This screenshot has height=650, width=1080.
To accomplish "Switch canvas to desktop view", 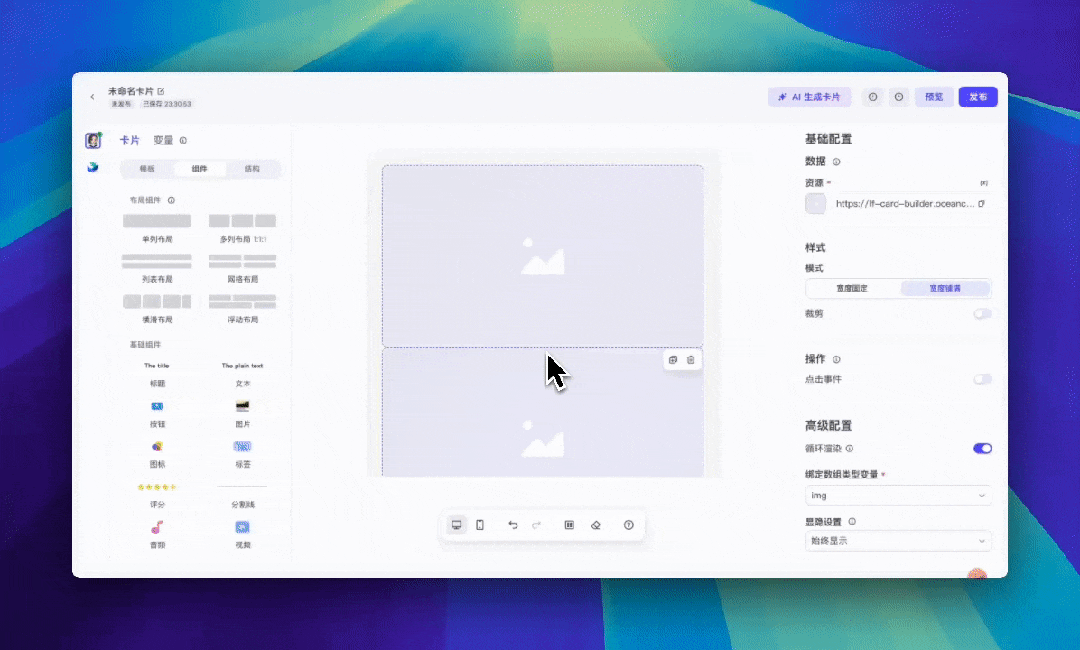I will point(457,525).
